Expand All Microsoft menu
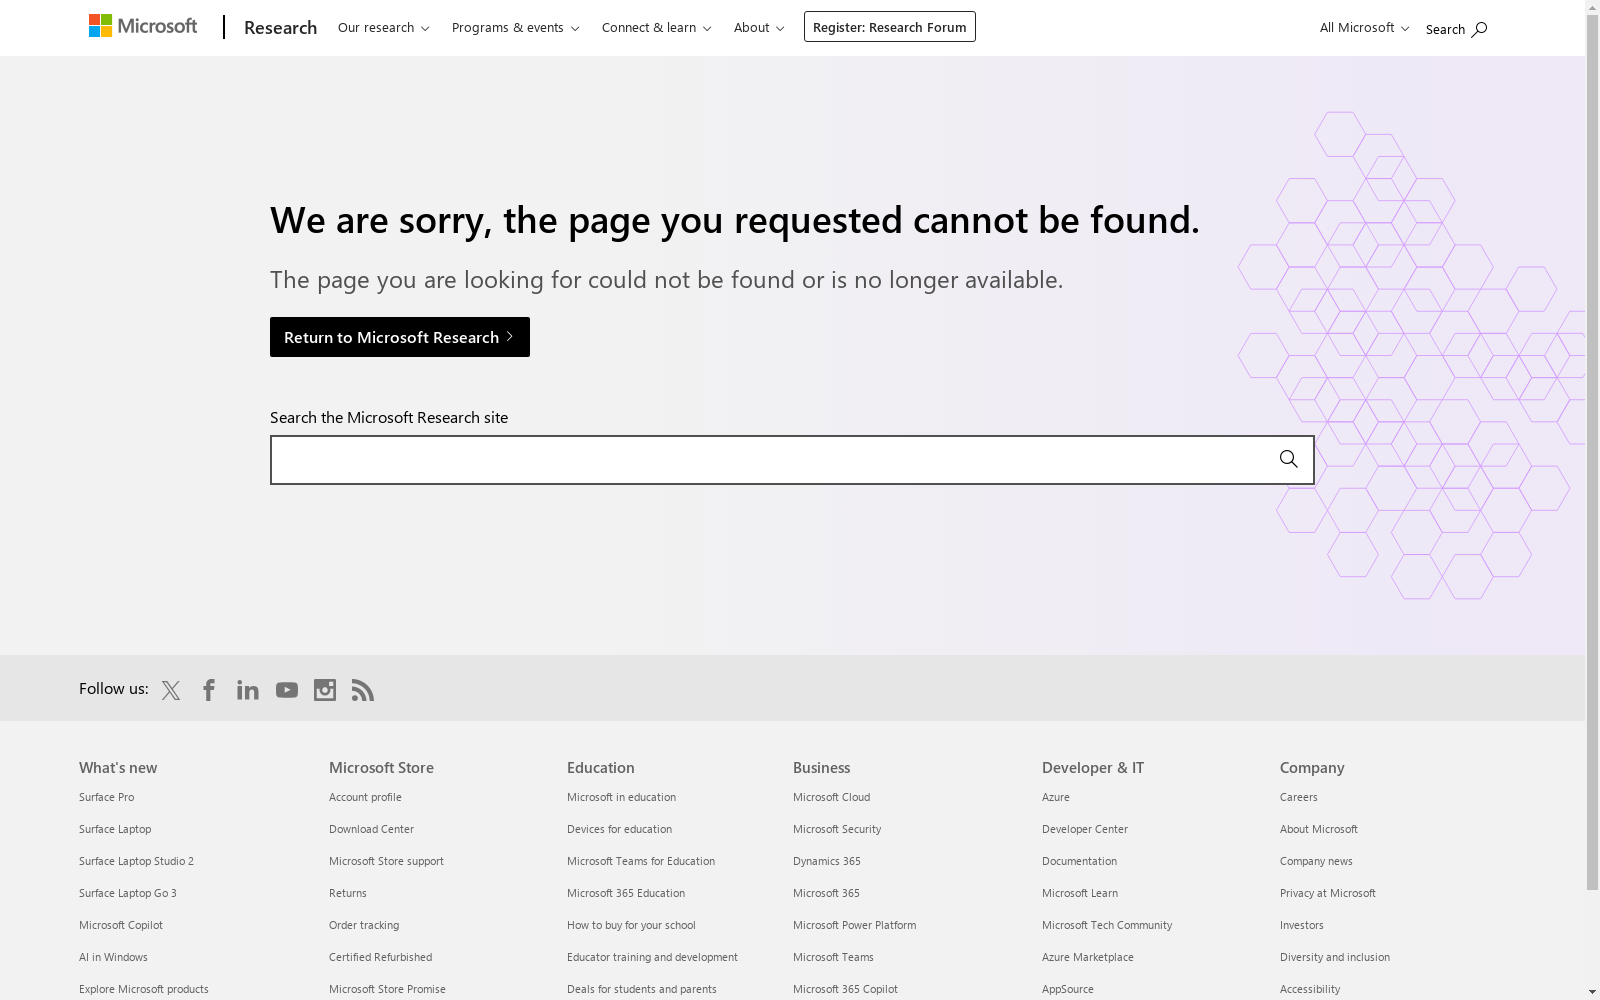 click(1364, 27)
